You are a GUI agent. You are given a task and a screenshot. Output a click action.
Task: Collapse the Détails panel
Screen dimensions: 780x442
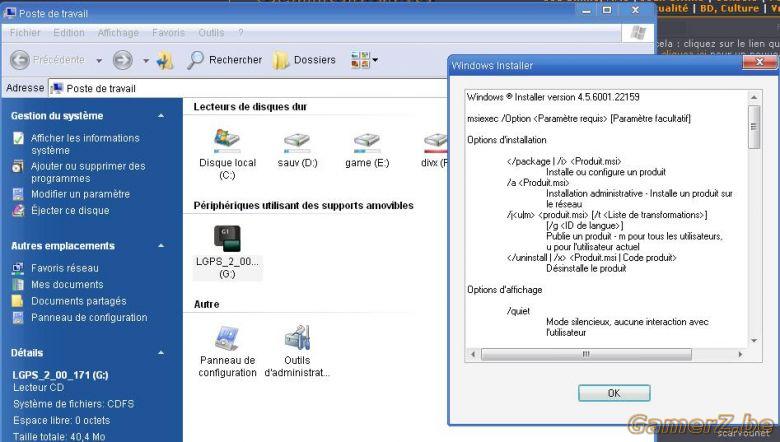(x=161, y=353)
